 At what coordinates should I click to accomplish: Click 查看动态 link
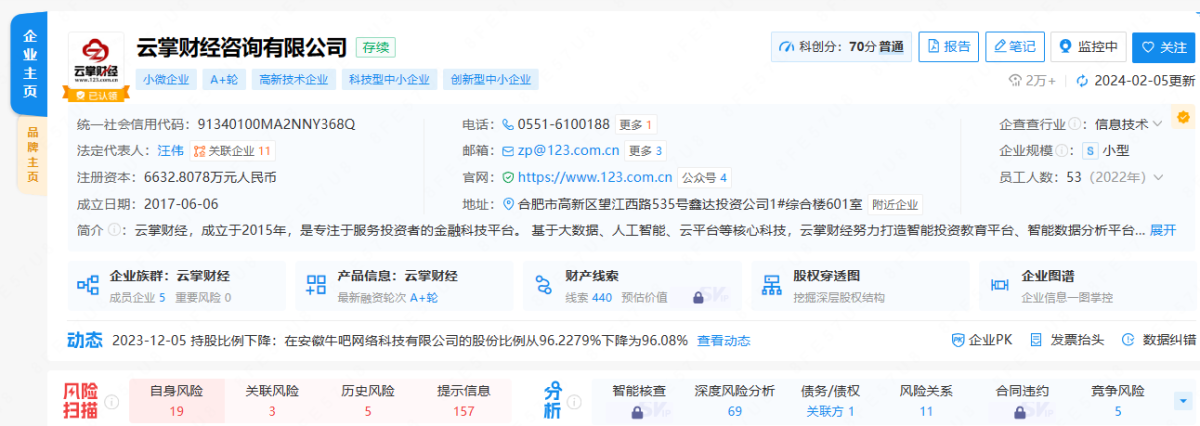[x=723, y=340]
